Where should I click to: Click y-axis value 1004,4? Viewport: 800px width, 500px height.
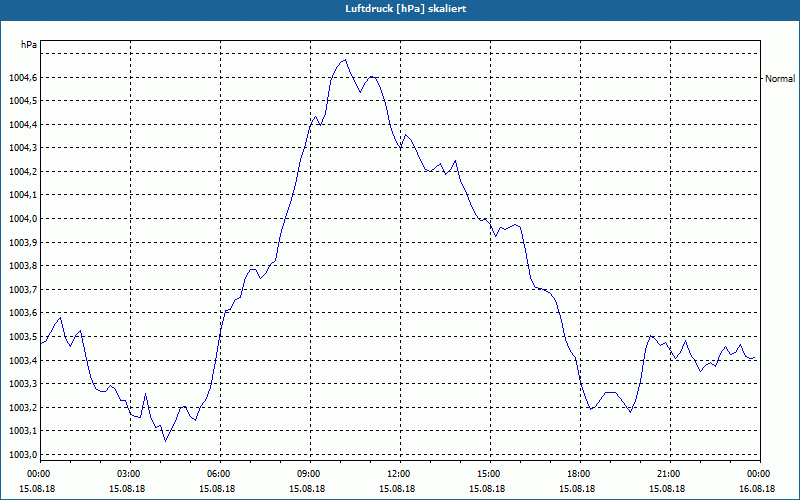[23, 124]
